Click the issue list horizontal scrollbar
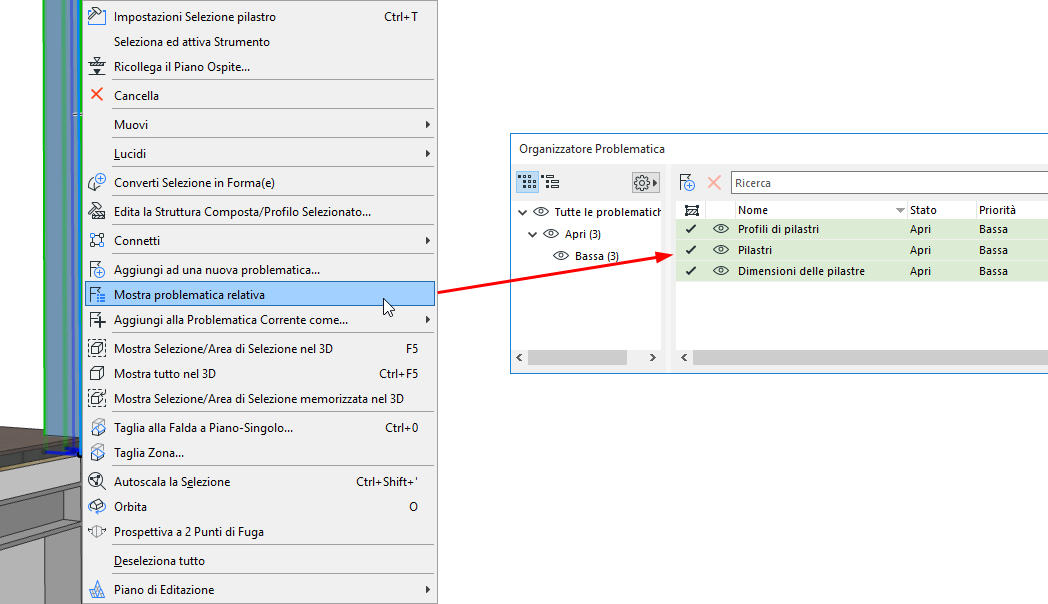 coord(870,357)
